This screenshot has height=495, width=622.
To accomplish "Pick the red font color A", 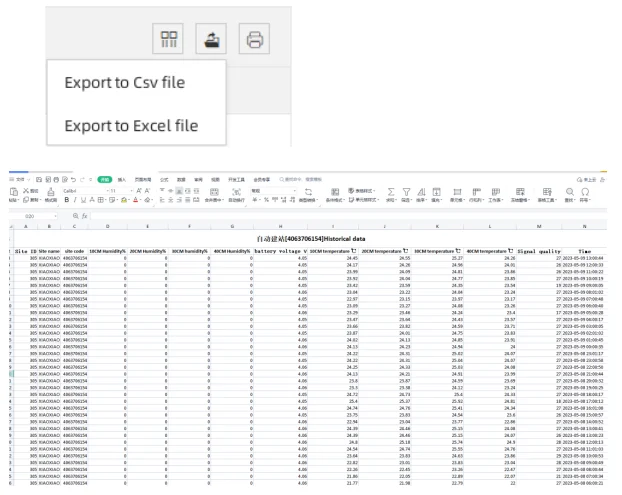I will pyautogui.click(x=136, y=200).
